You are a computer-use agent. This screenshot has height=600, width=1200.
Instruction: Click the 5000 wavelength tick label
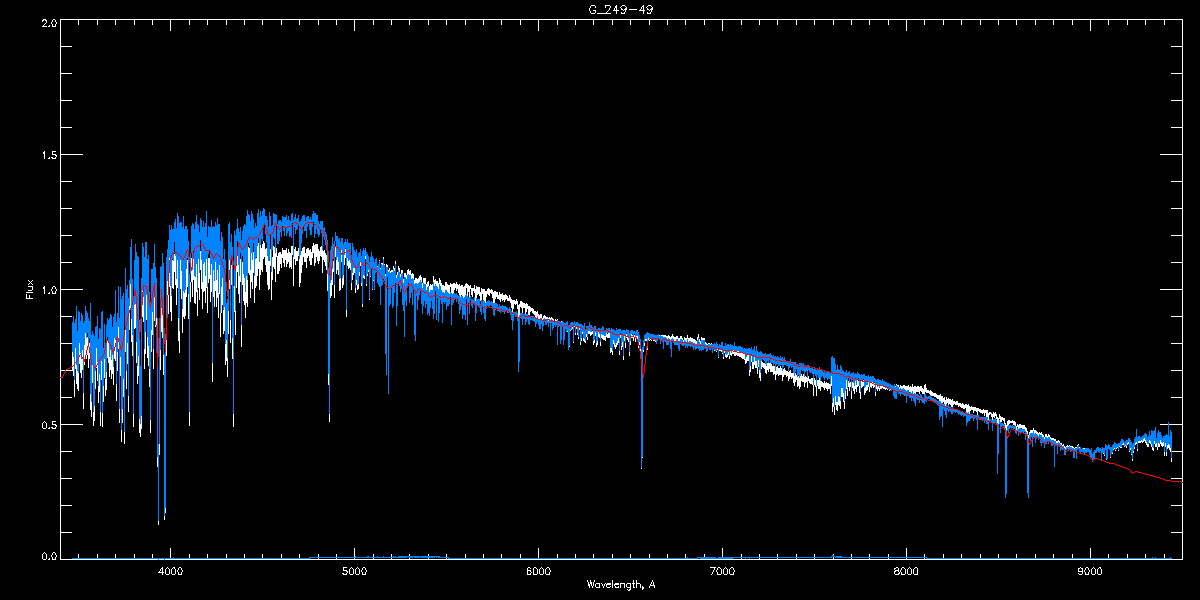click(x=354, y=571)
